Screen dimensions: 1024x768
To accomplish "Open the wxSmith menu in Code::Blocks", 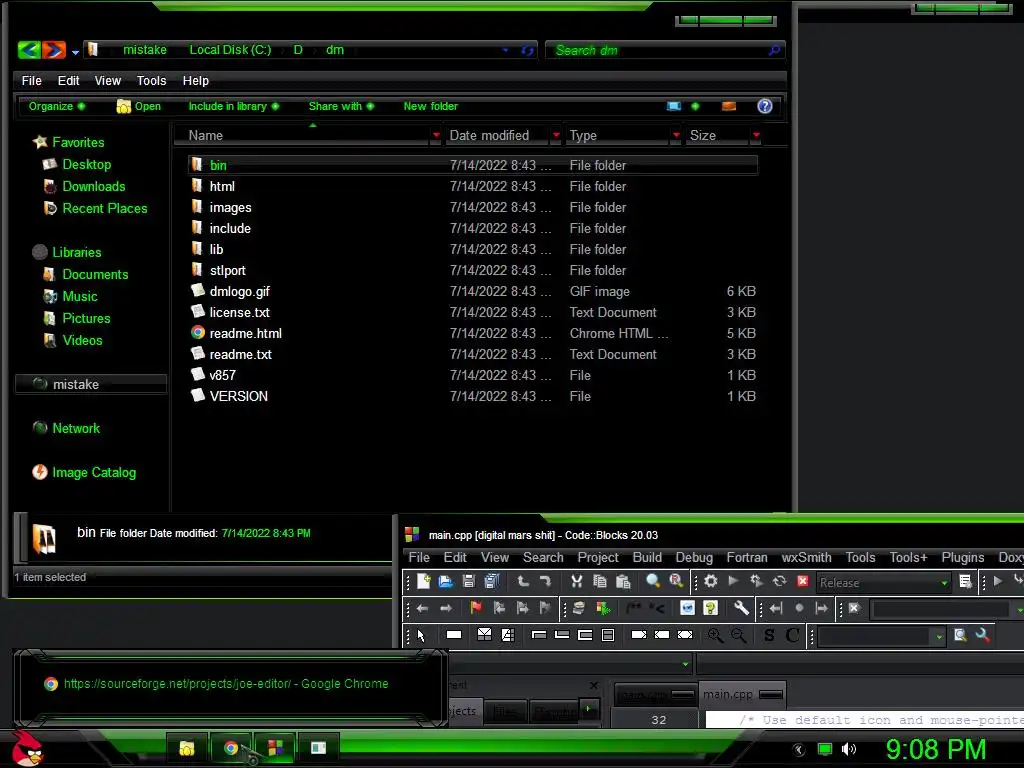I will (807, 557).
